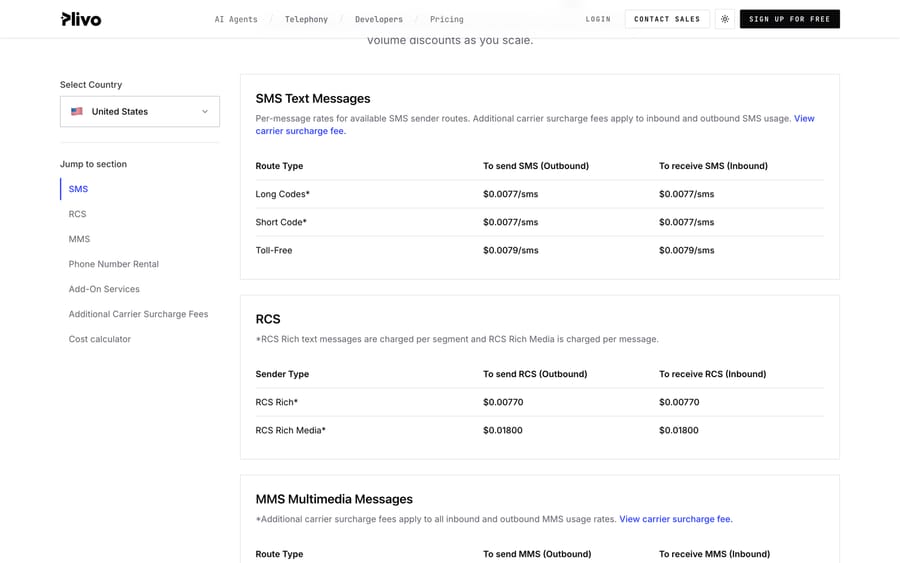Click the Short Code* row label
The image size is (900, 563).
coord(281,222)
